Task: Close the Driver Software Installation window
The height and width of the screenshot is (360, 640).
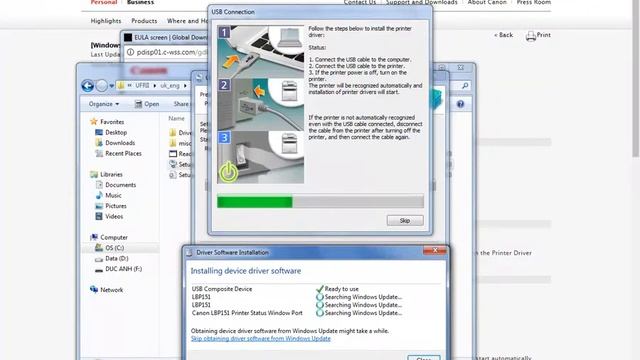Action: point(435,250)
